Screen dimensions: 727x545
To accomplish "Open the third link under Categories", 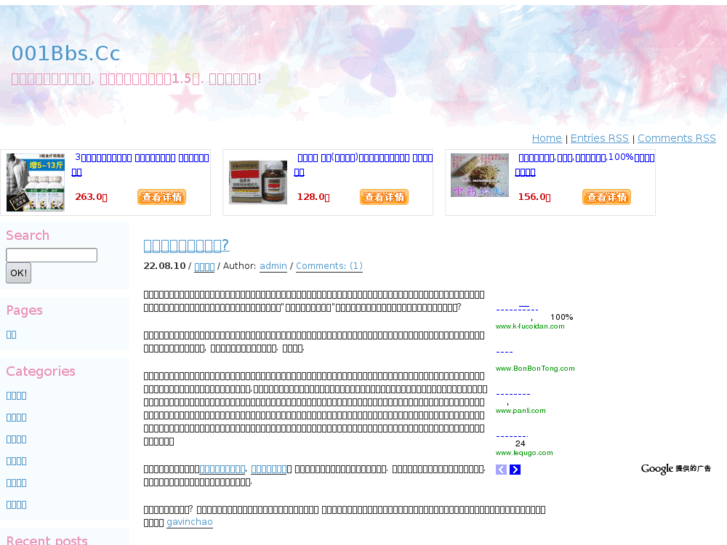I will (16, 439).
